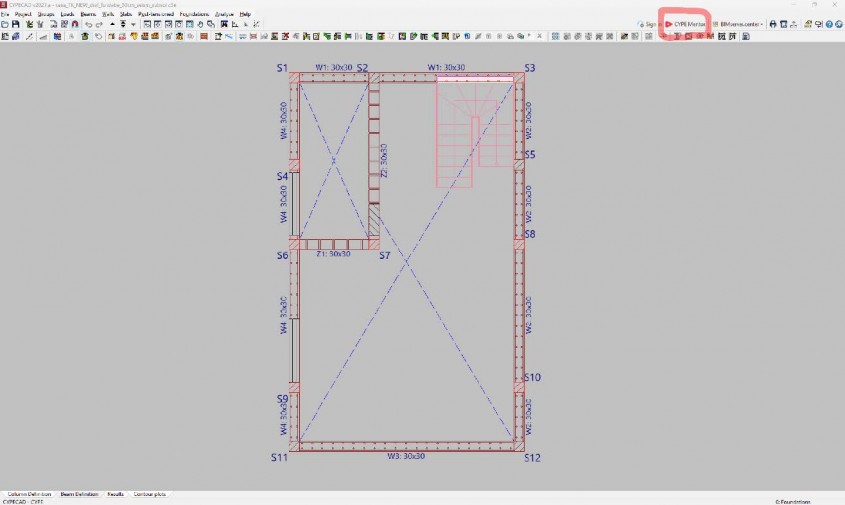Open the Post-tensioned menu
Screen dimensions: 845x505
156,14
